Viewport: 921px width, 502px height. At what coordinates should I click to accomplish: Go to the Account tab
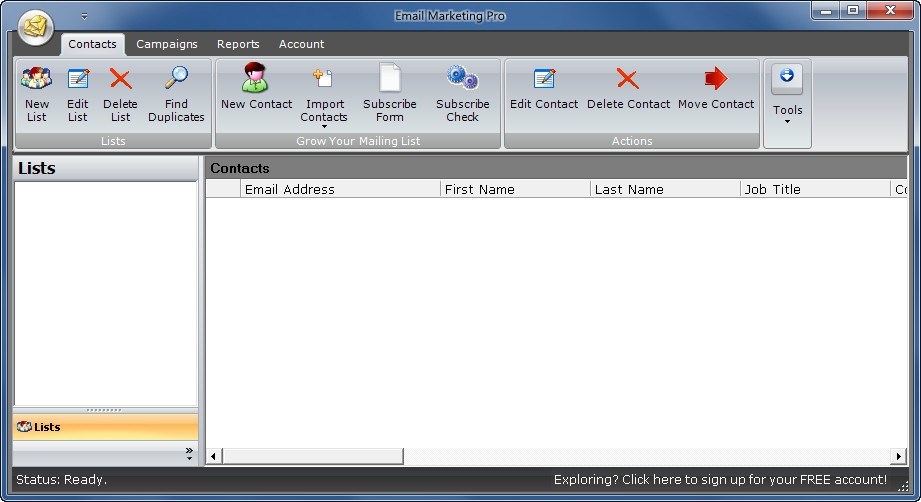tap(301, 44)
